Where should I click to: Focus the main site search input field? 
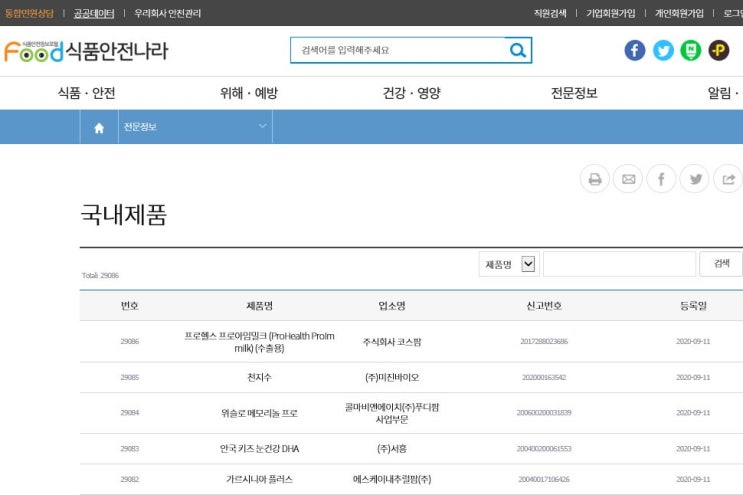(x=398, y=50)
